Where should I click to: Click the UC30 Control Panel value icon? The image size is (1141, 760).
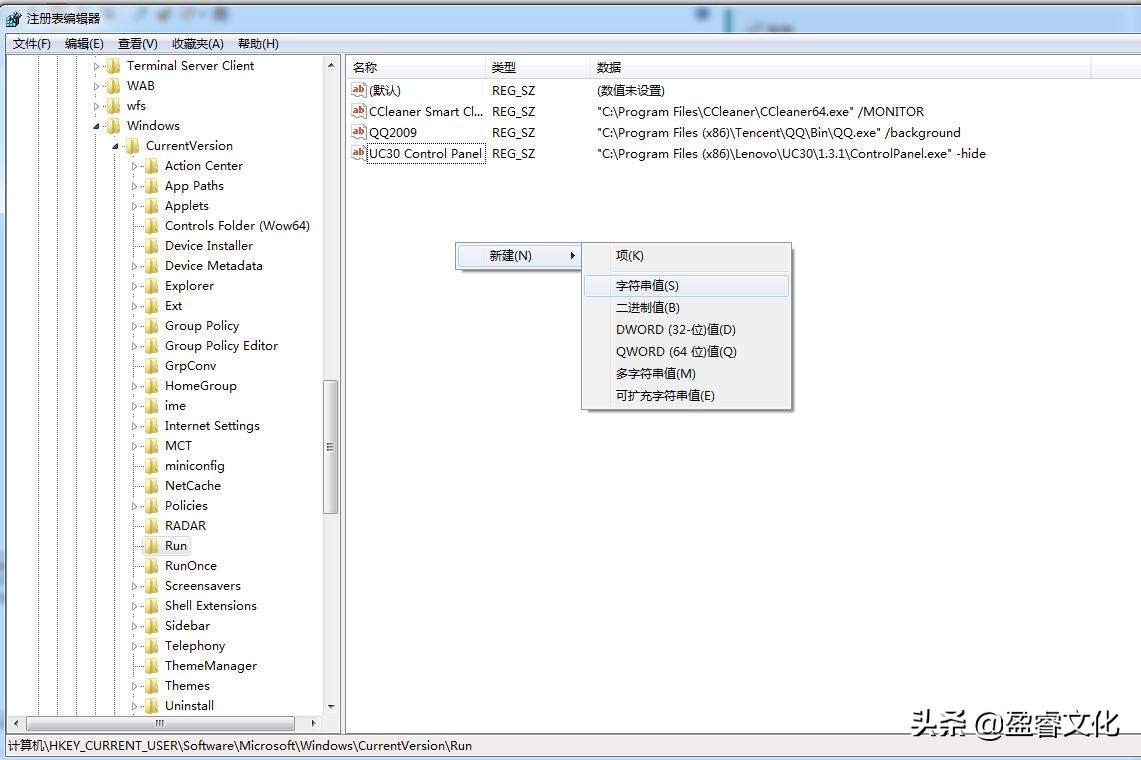[358, 153]
